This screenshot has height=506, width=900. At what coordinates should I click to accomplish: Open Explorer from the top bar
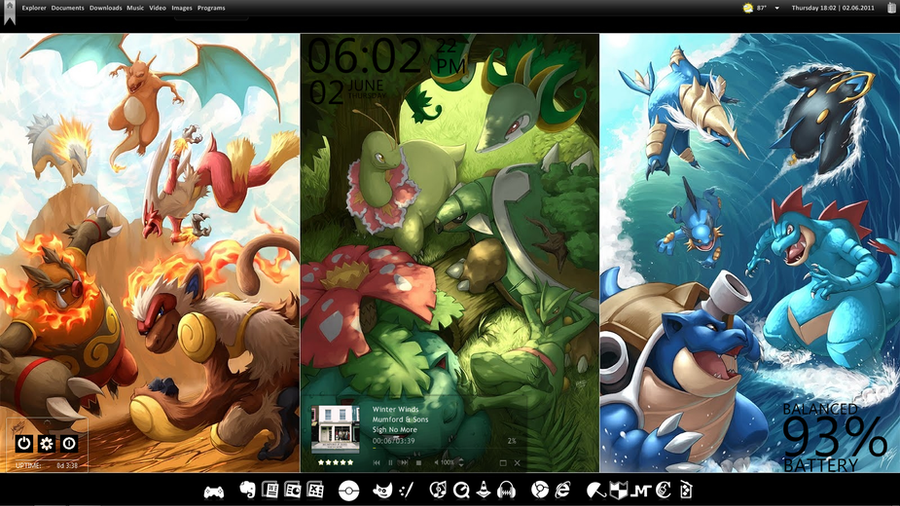(x=34, y=8)
